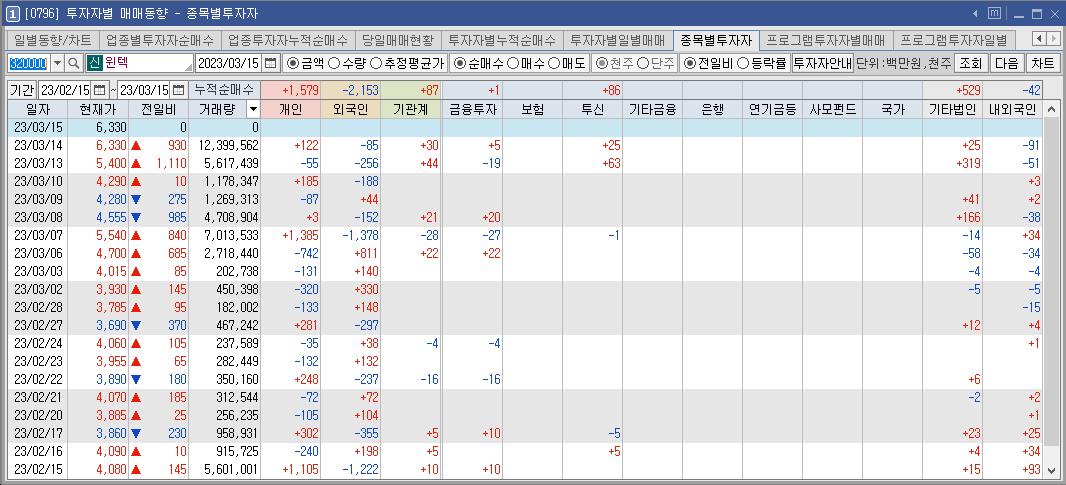The height and width of the screenshot is (485, 1066).
Task: Click the scrollbar down arrow
Action: tap(1051, 471)
